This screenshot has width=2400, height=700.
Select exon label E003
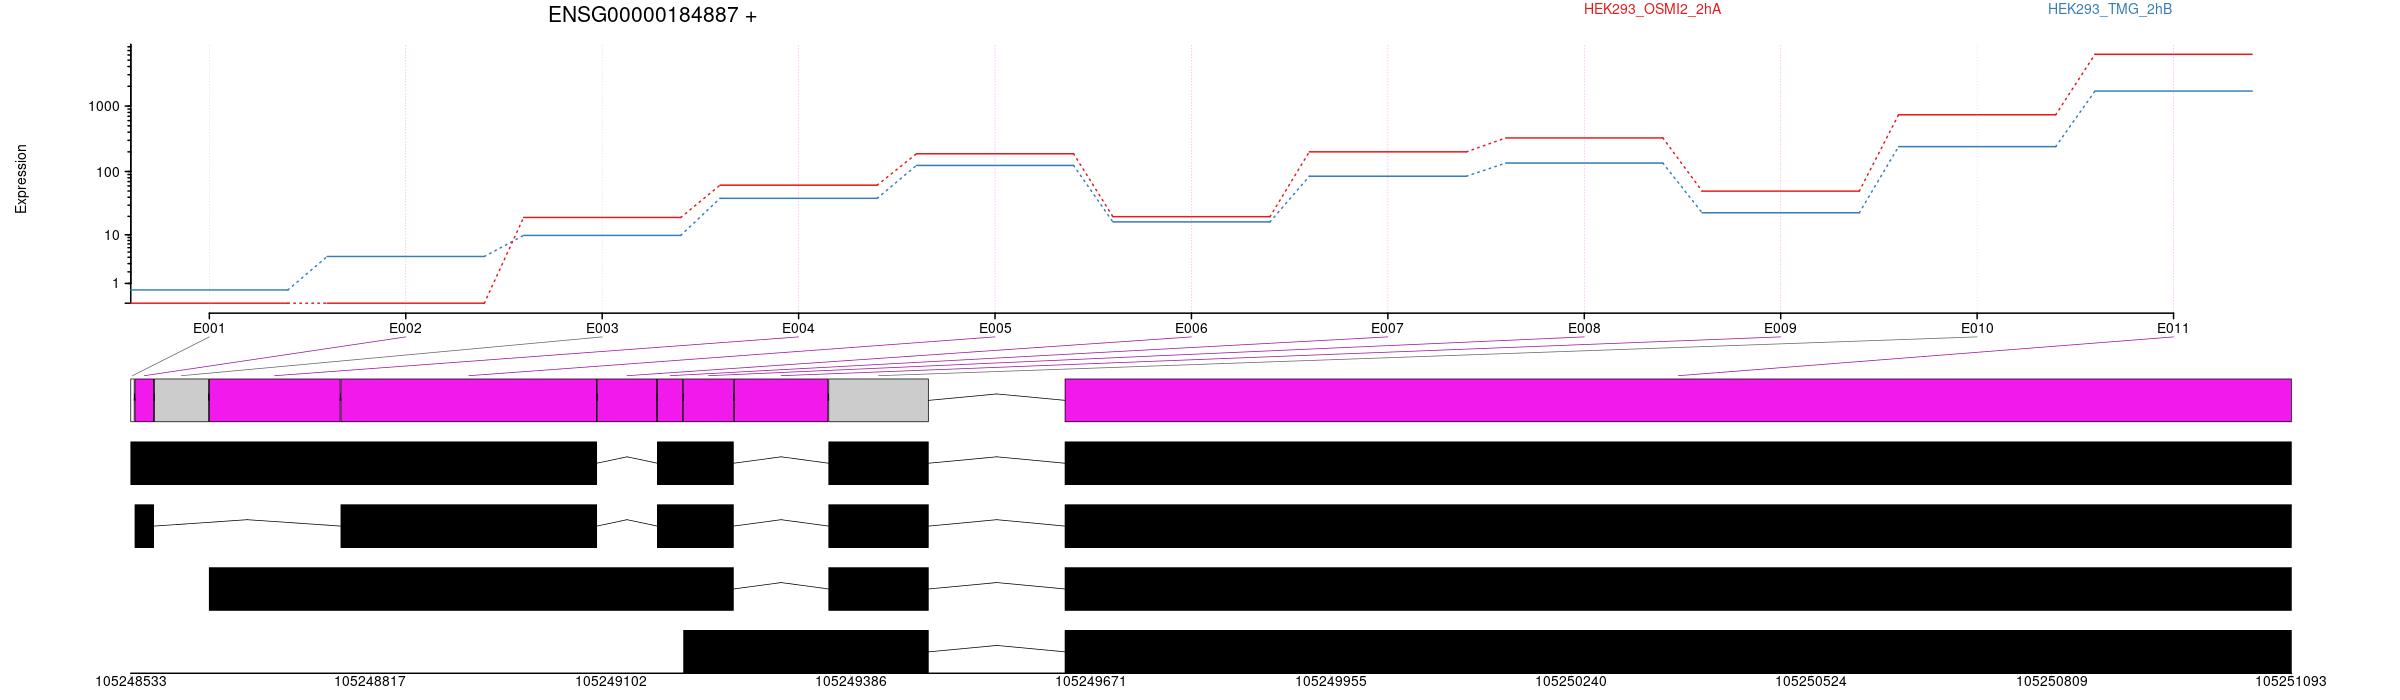tap(602, 328)
